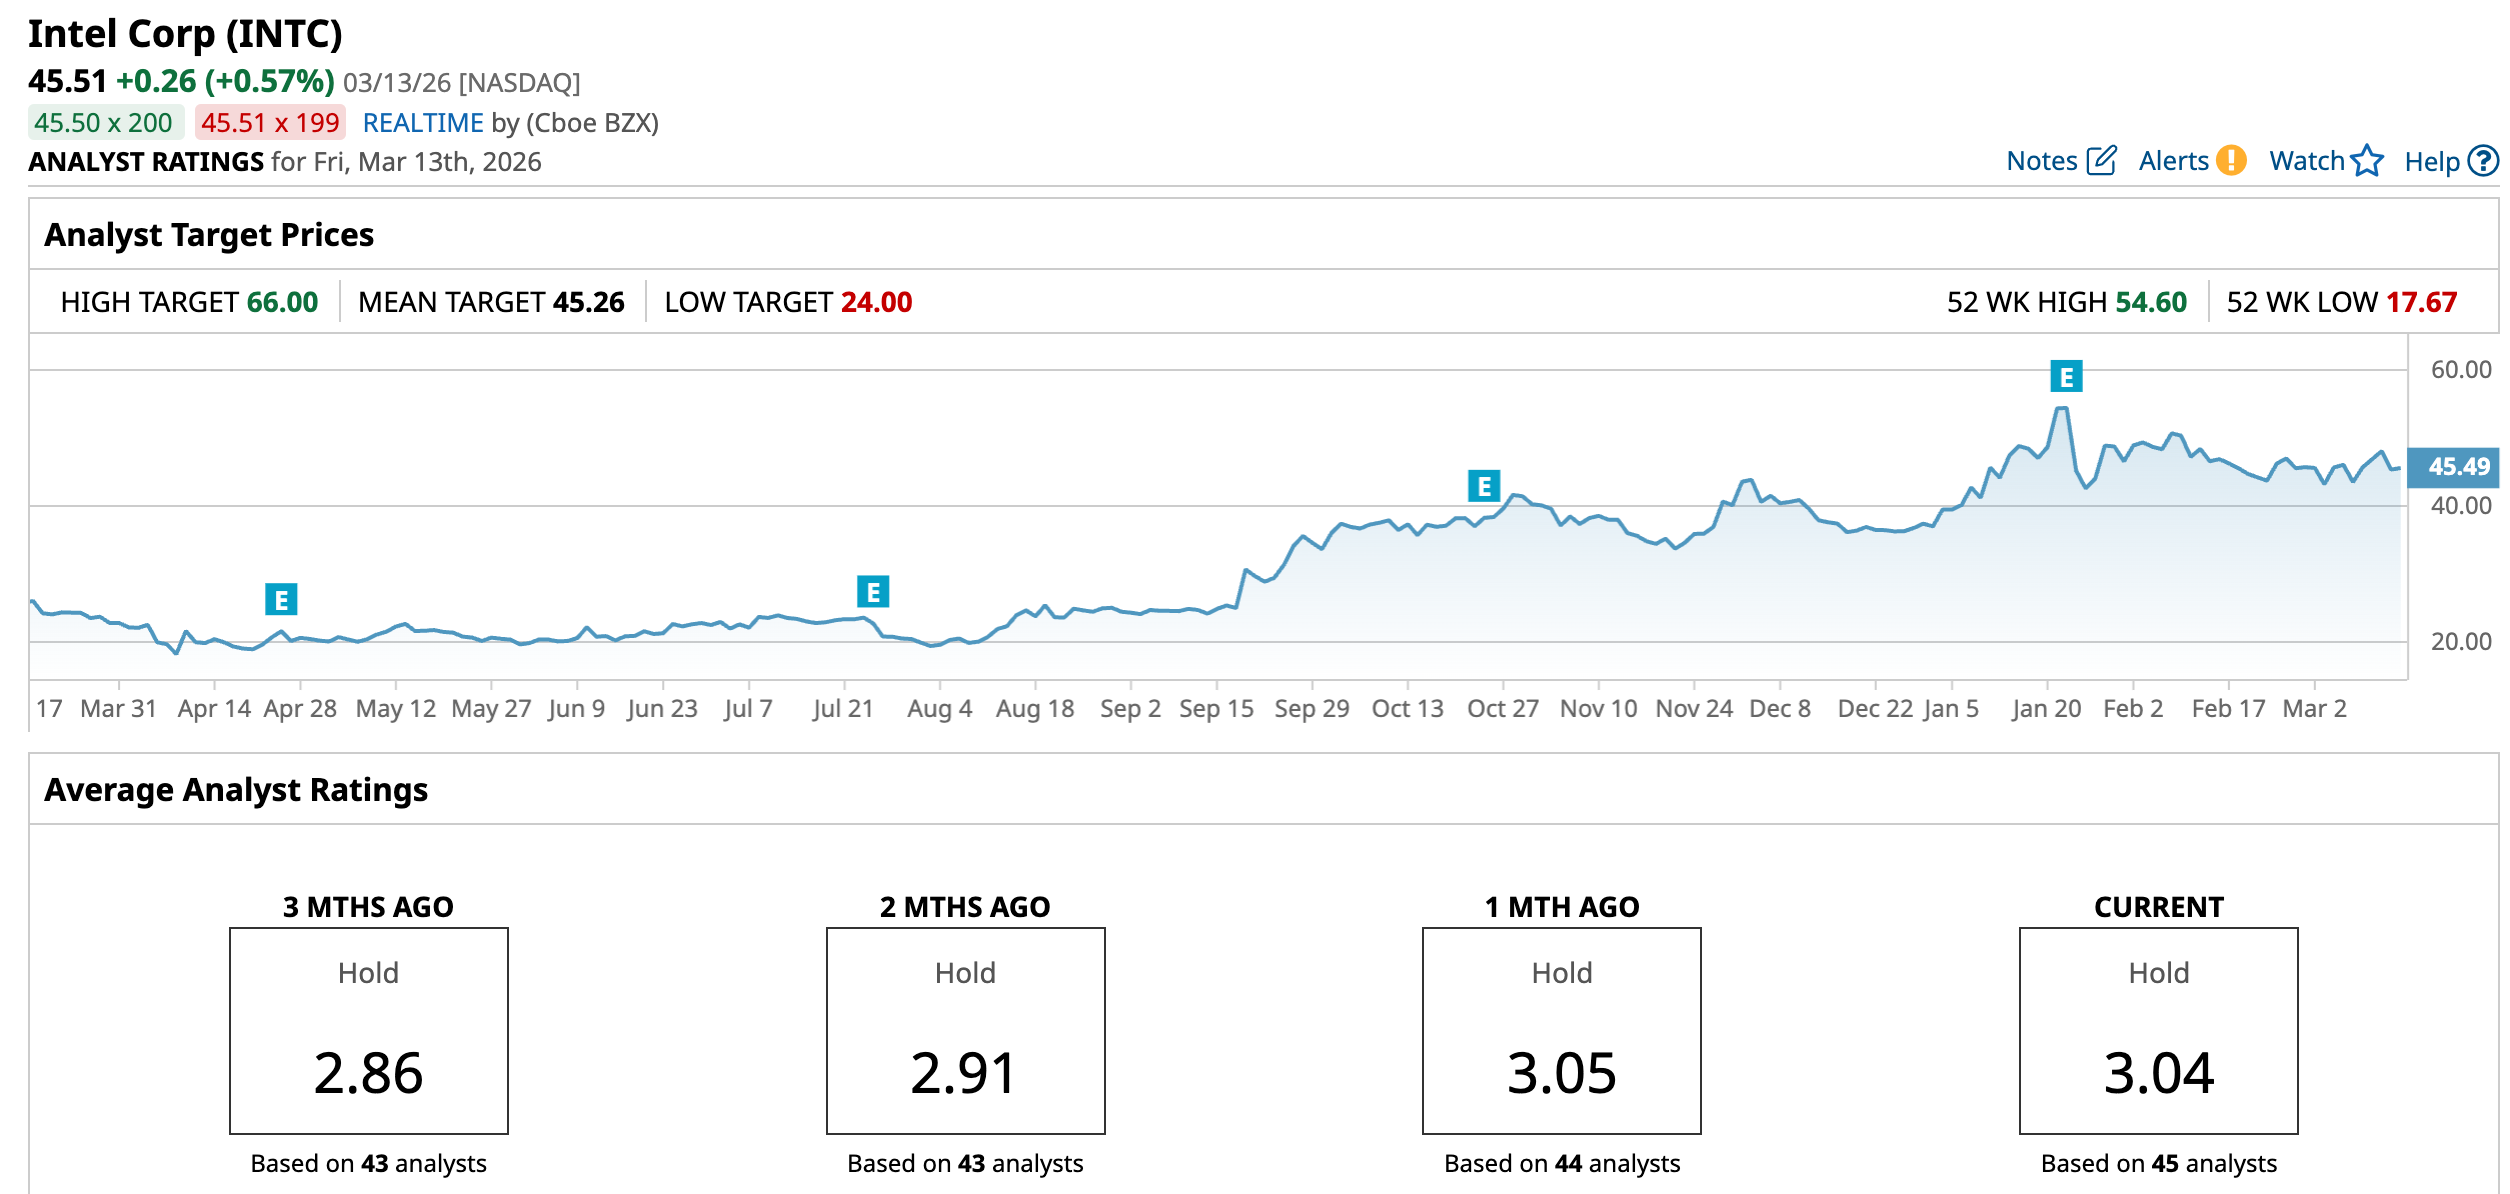Select the 3 MTHS AGO rating box

click(368, 1031)
